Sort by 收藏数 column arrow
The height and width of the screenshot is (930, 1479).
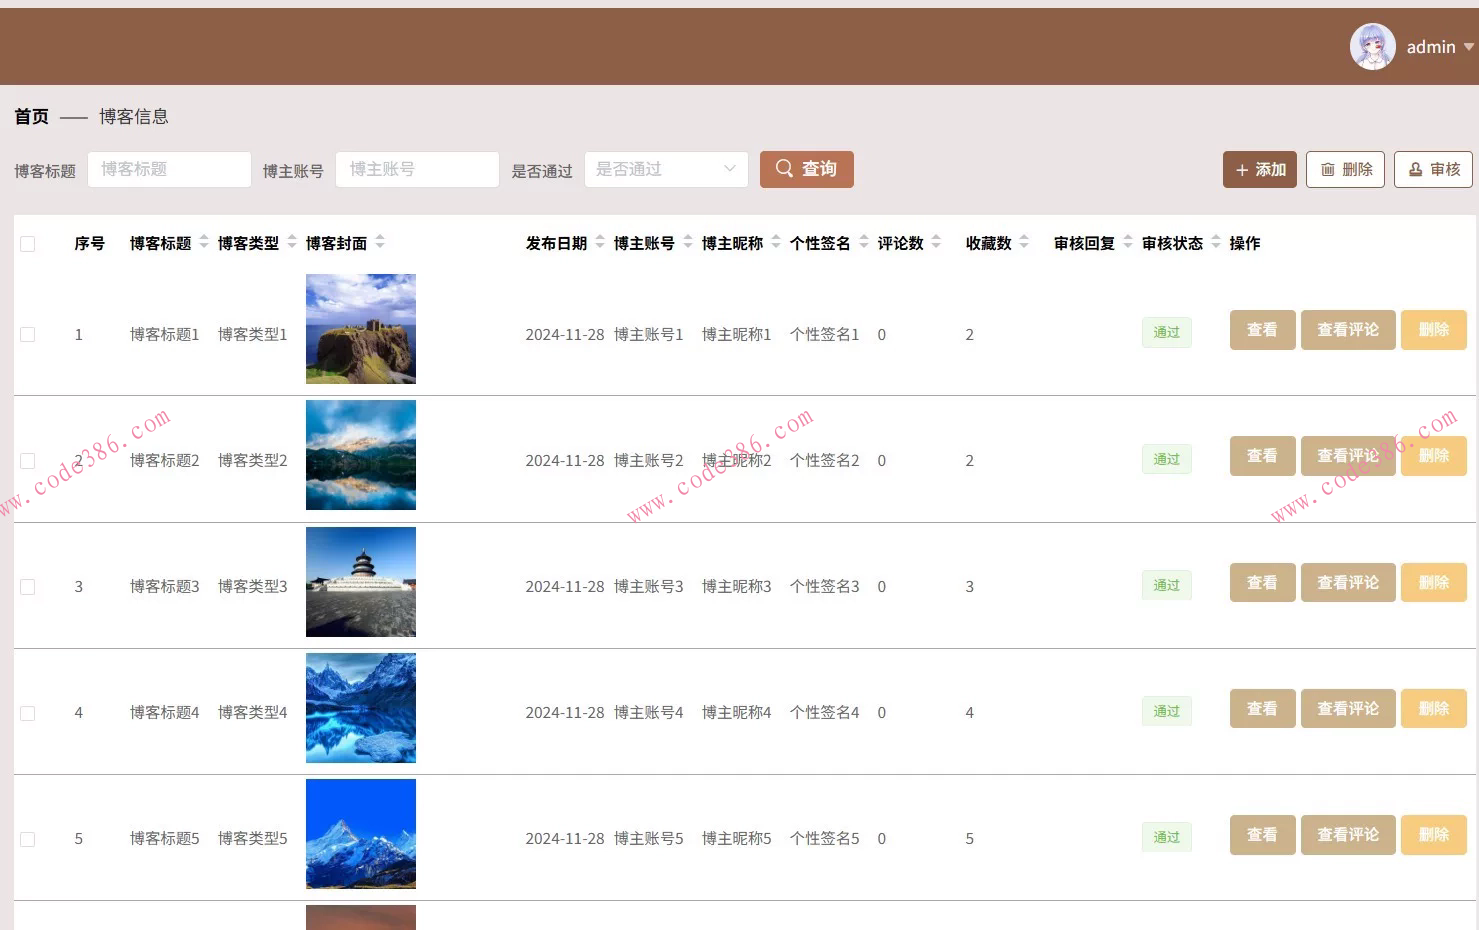pos(1026,242)
